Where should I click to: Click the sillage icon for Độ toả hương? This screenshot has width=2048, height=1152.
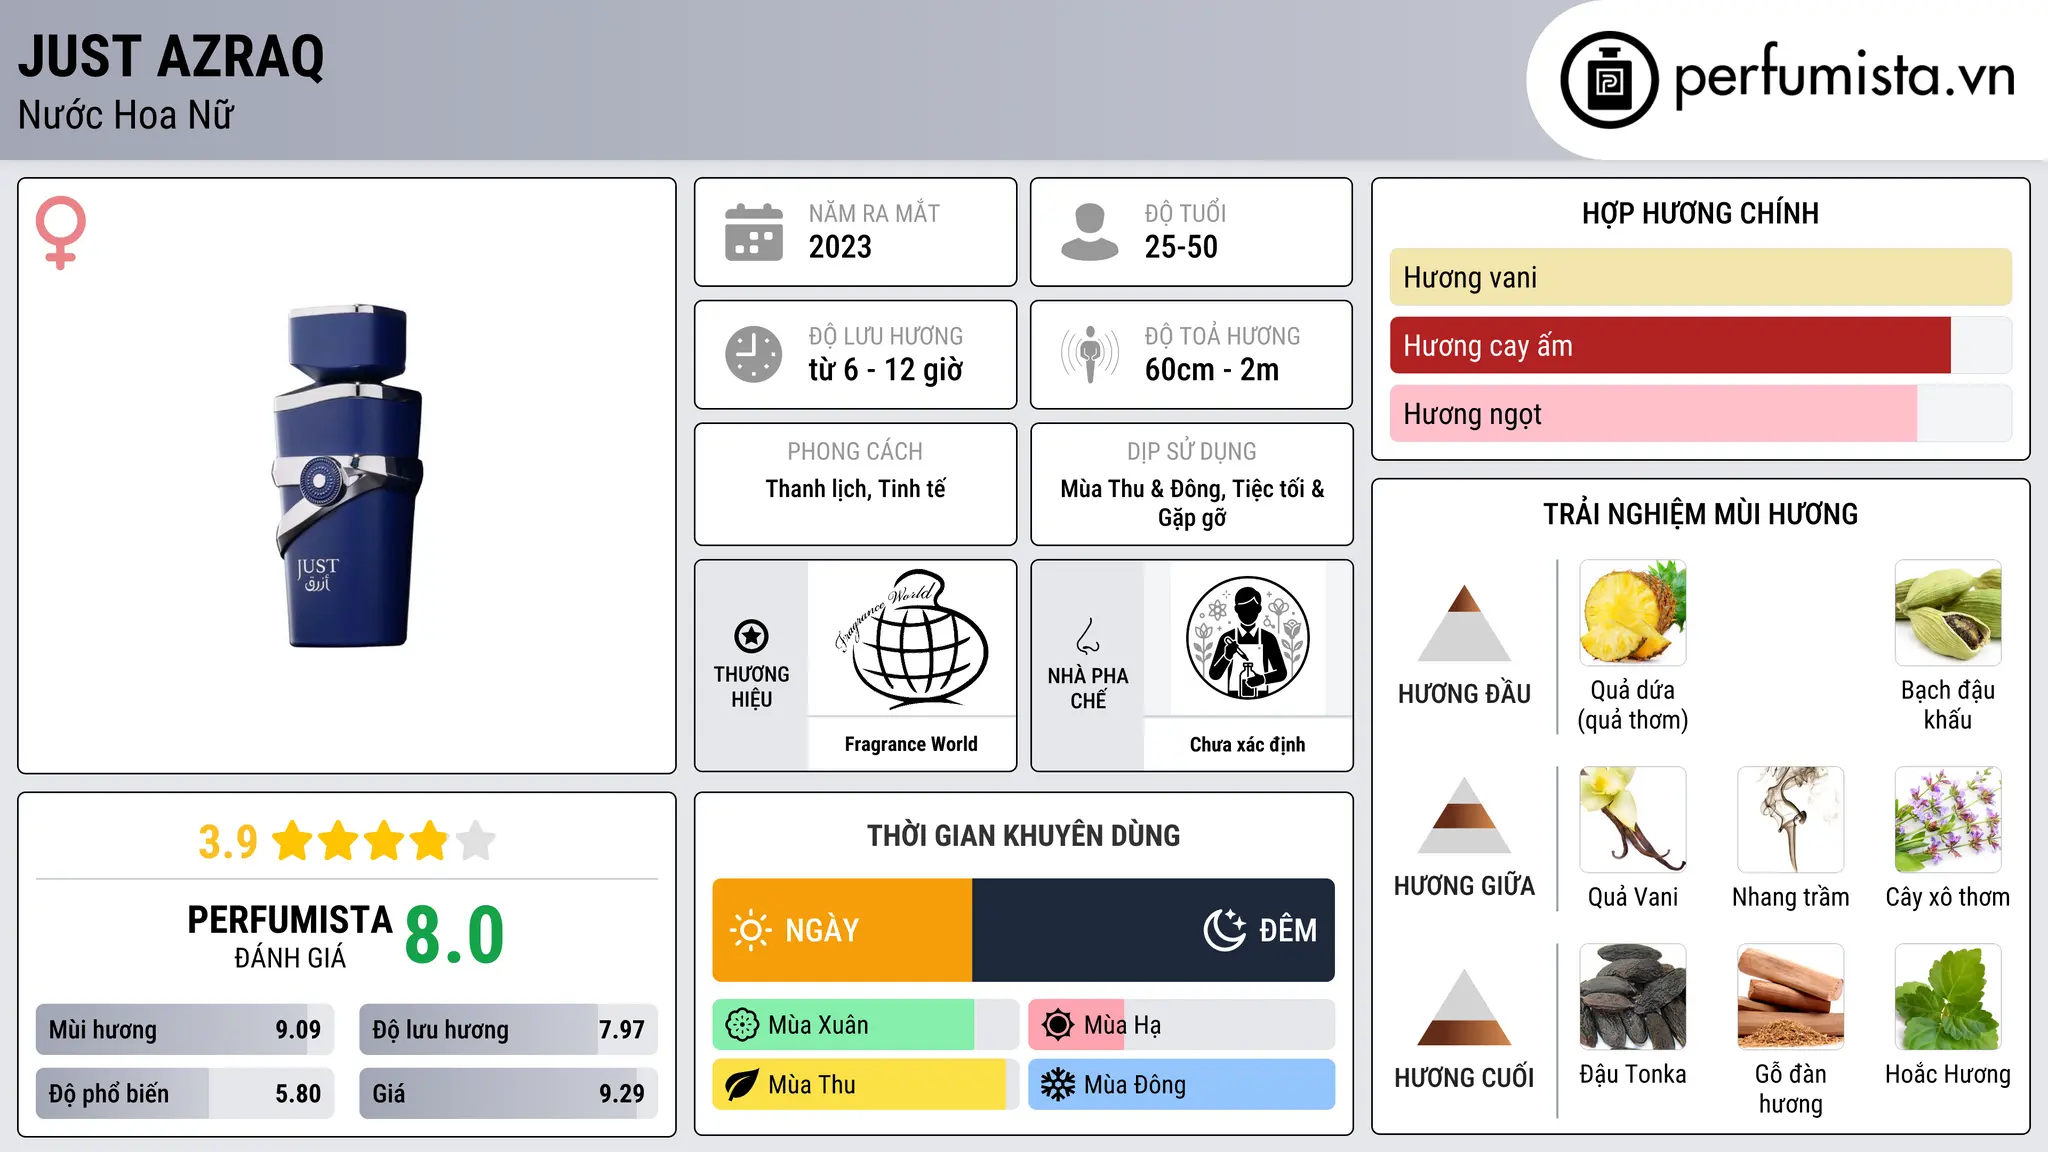point(1090,354)
